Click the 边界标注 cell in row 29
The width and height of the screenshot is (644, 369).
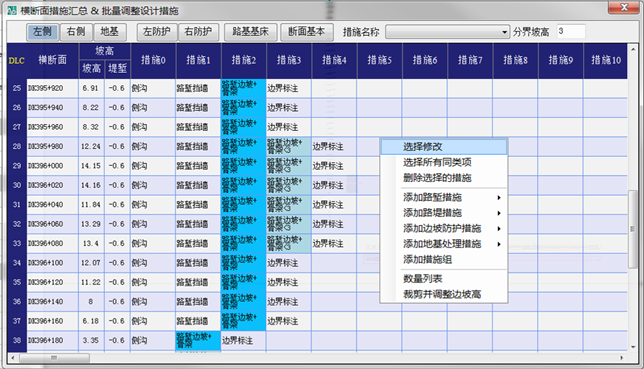tap(334, 166)
